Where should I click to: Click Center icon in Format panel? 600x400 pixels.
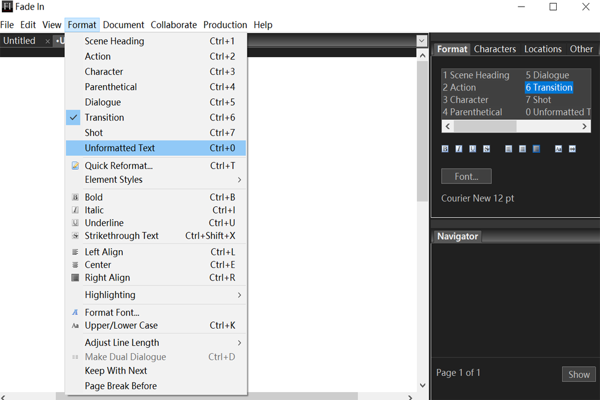coord(522,149)
